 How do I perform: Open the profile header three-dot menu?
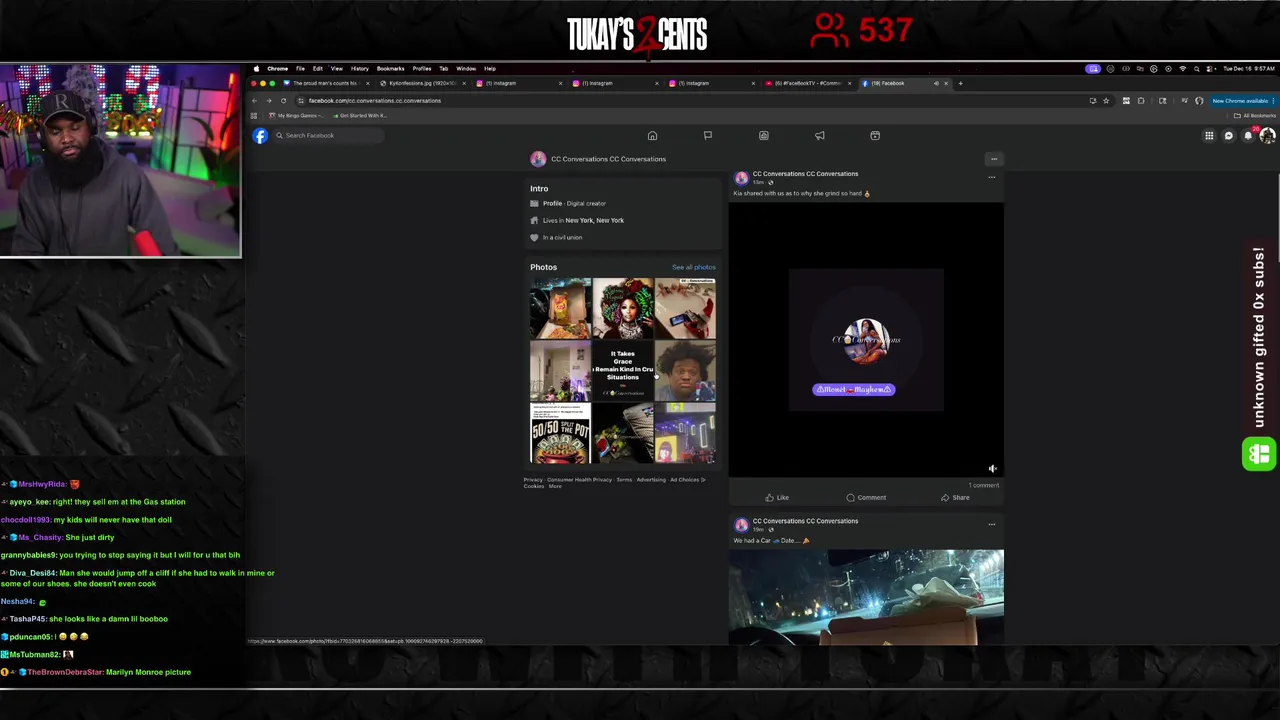[x=993, y=159]
